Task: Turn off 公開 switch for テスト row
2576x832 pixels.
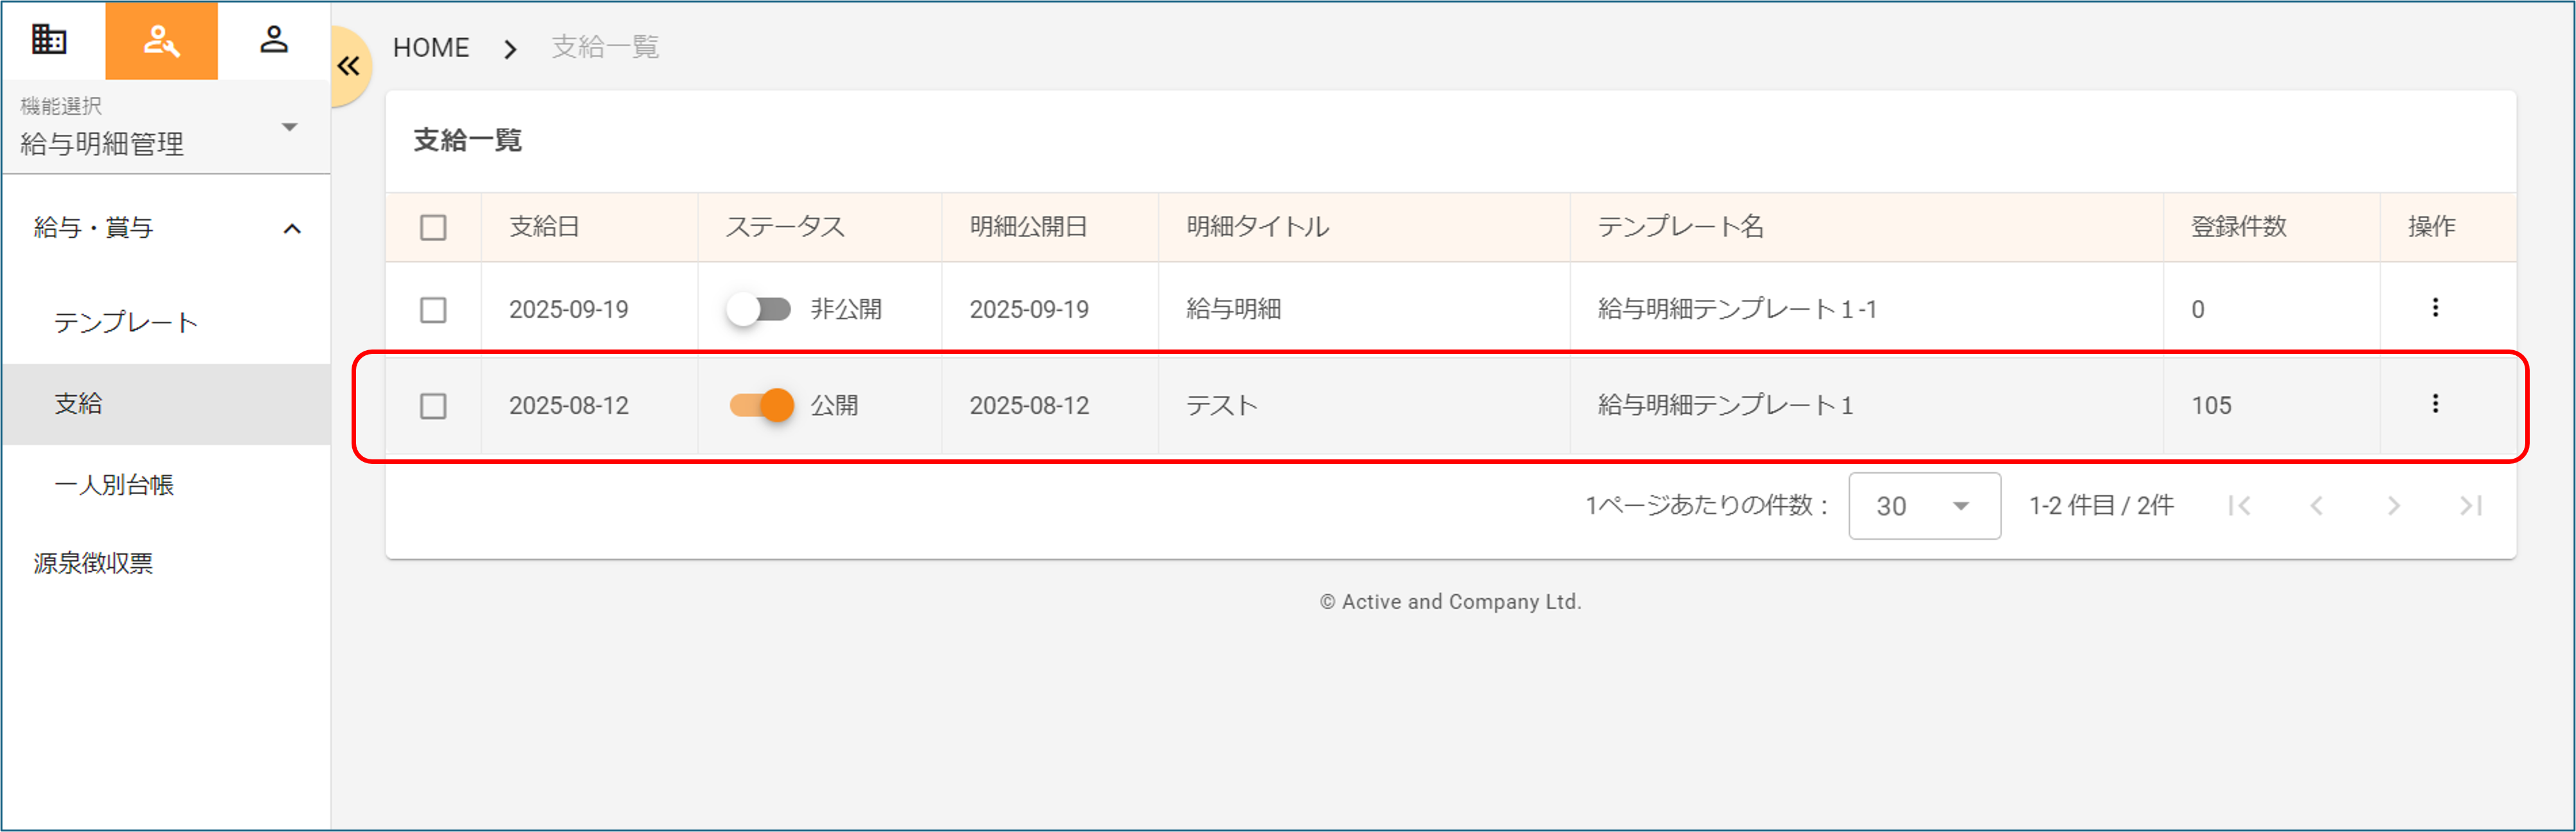Action: click(762, 405)
